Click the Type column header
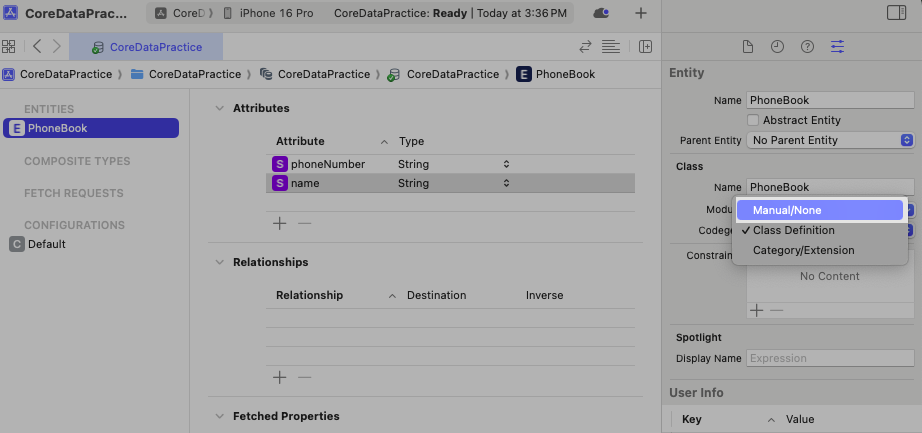 click(411, 141)
